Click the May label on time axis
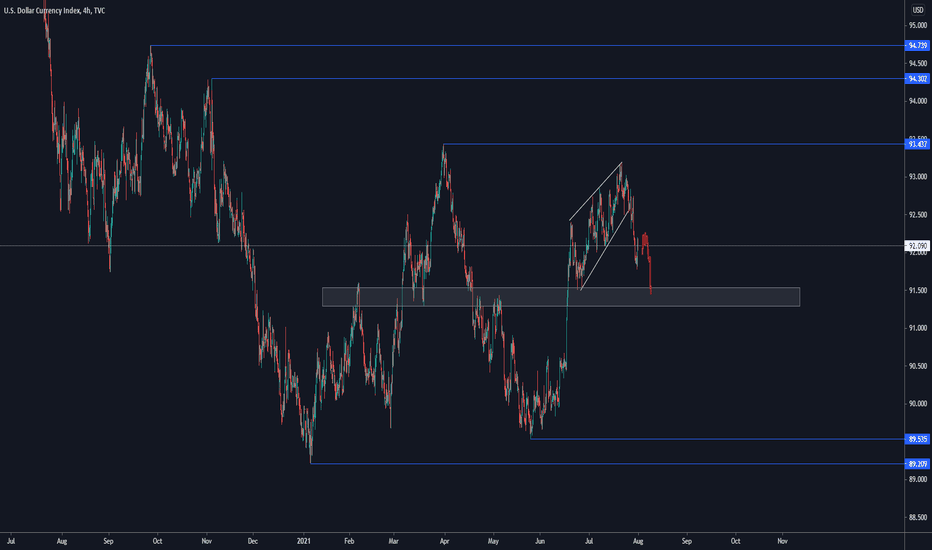Image resolution: width=932 pixels, height=550 pixels. click(493, 541)
